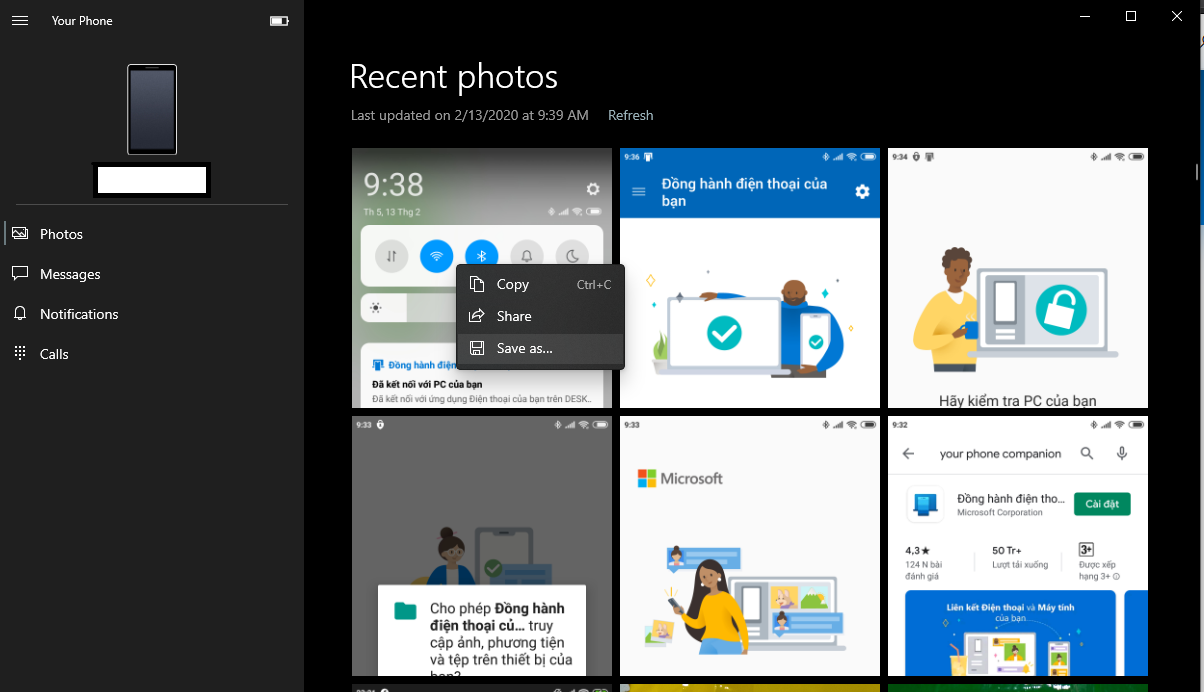Open the hamburger navigation menu
The image size is (1204, 692).
point(19,21)
